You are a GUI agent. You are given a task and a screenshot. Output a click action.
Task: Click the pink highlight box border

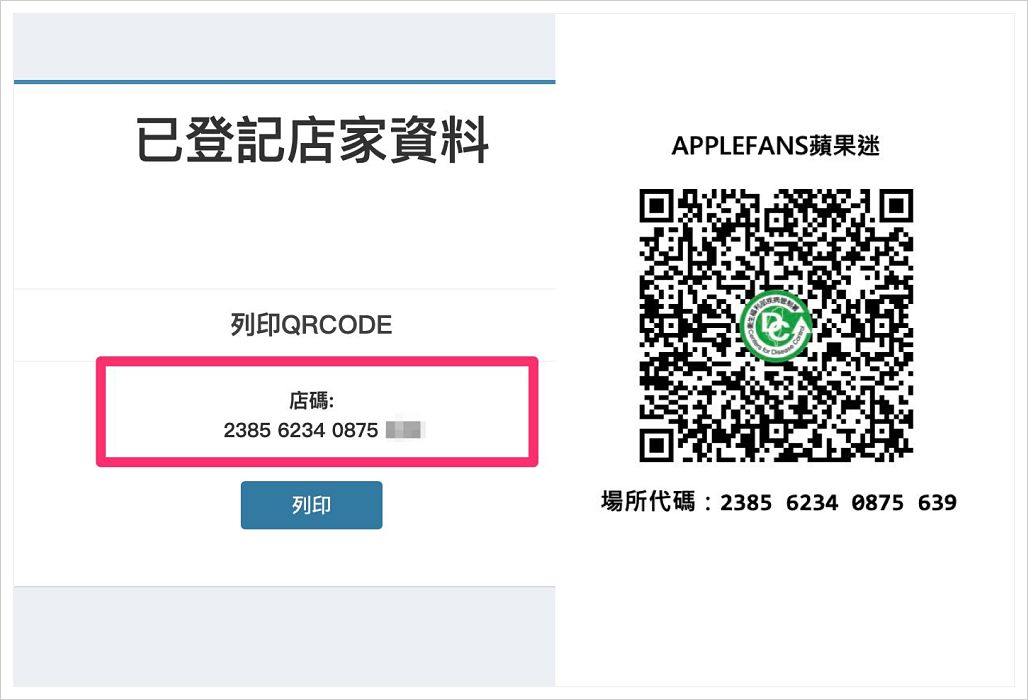[317, 360]
